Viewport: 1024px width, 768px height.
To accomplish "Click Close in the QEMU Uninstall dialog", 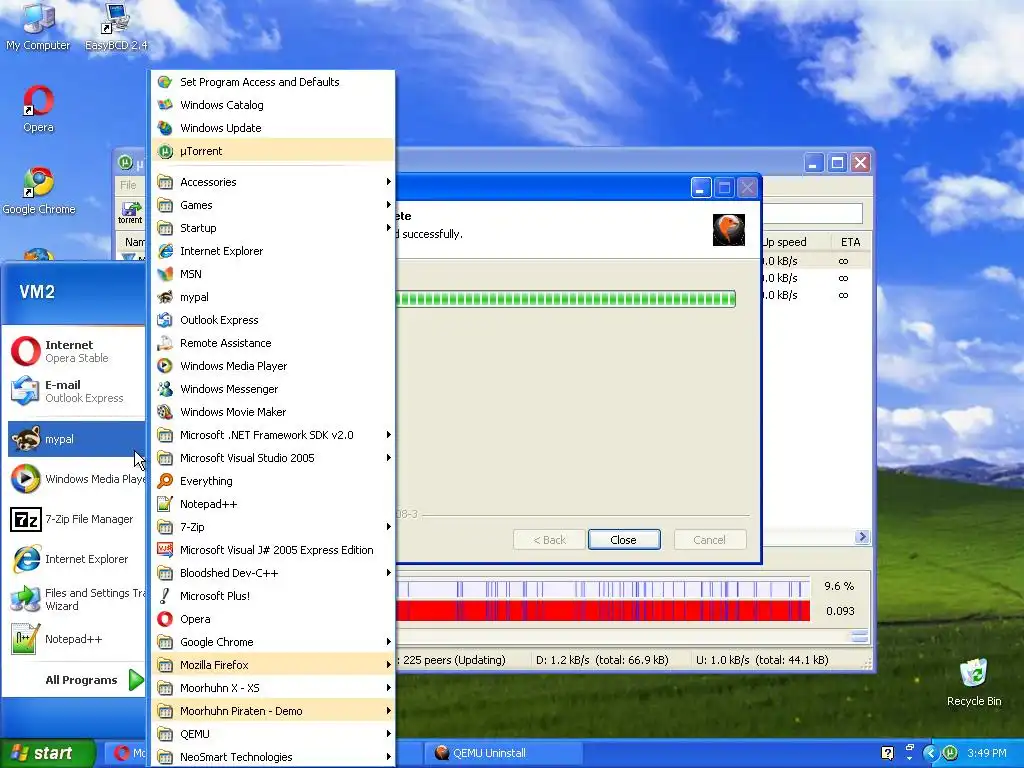I will (x=624, y=540).
